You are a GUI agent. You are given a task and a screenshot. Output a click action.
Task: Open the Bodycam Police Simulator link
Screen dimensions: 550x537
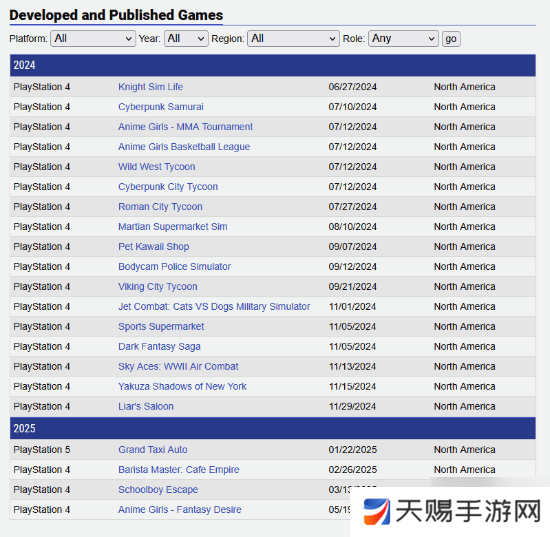coord(174,267)
